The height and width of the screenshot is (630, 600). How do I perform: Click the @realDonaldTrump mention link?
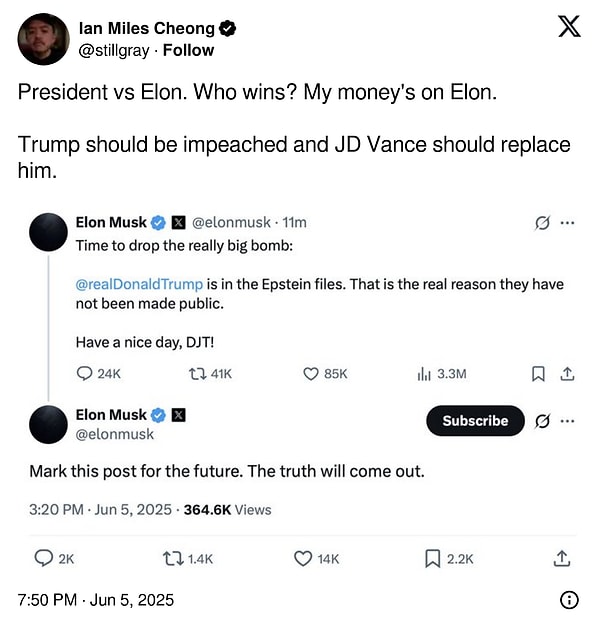pyautogui.click(x=139, y=284)
